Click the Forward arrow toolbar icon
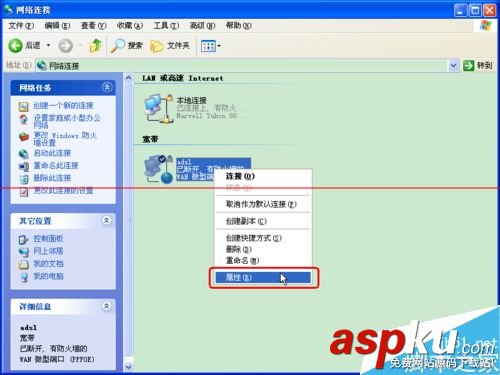Viewport: 500px width, 375px height. [65, 46]
